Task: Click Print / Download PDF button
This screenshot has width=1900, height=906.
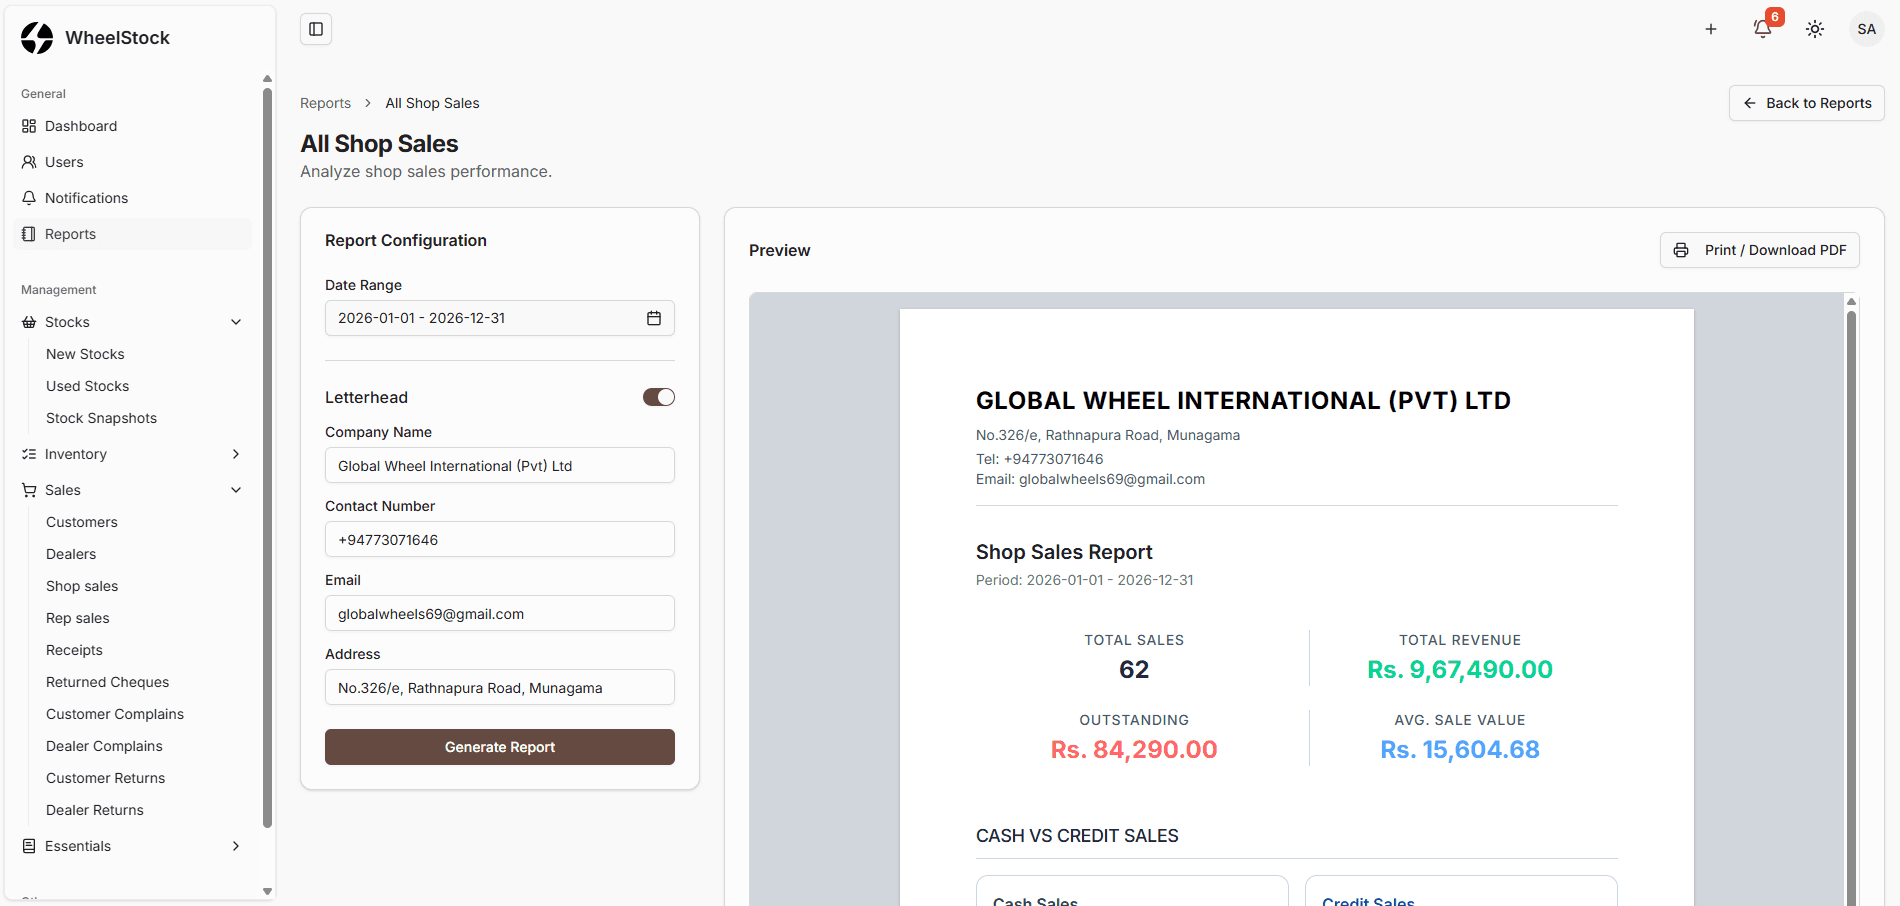Action: click(1760, 250)
